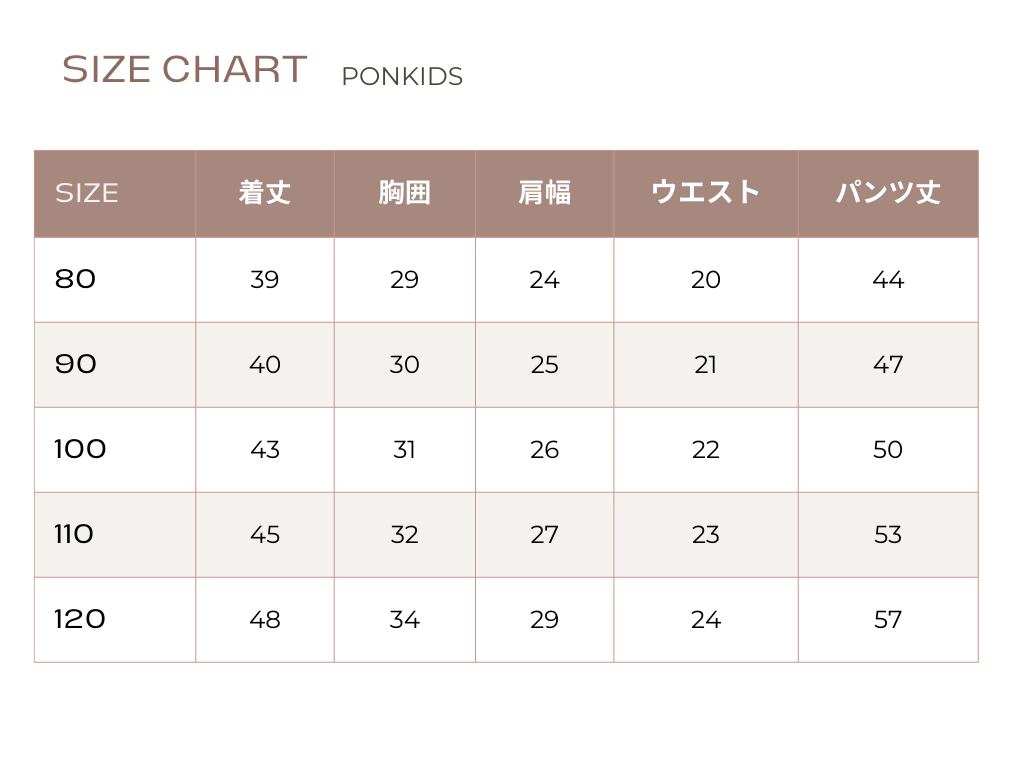Click the 胸囲 value 31 for size 100

pos(404,450)
